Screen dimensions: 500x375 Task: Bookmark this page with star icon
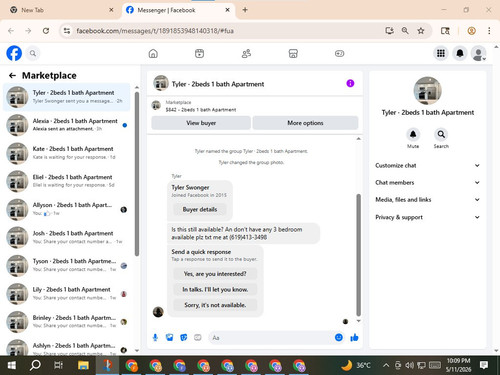click(421, 31)
